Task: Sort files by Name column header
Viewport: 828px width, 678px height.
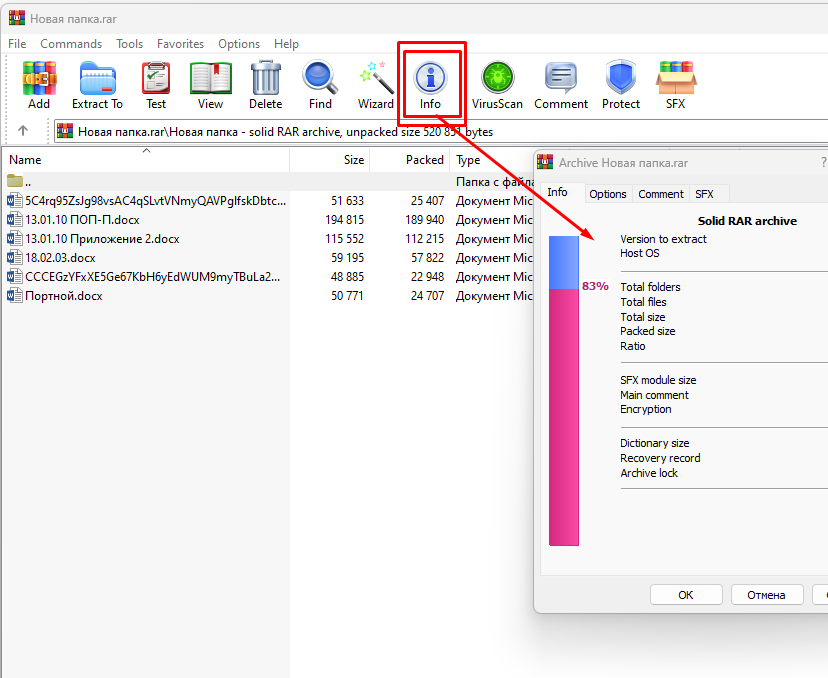Action: pos(145,159)
